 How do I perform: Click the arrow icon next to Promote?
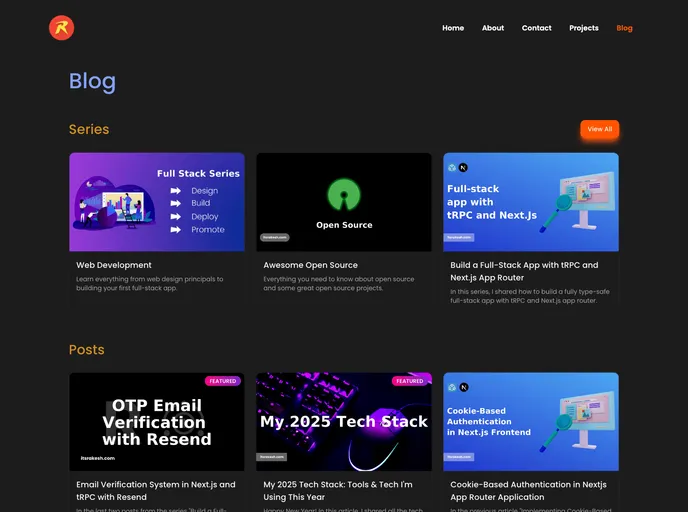[176, 229]
